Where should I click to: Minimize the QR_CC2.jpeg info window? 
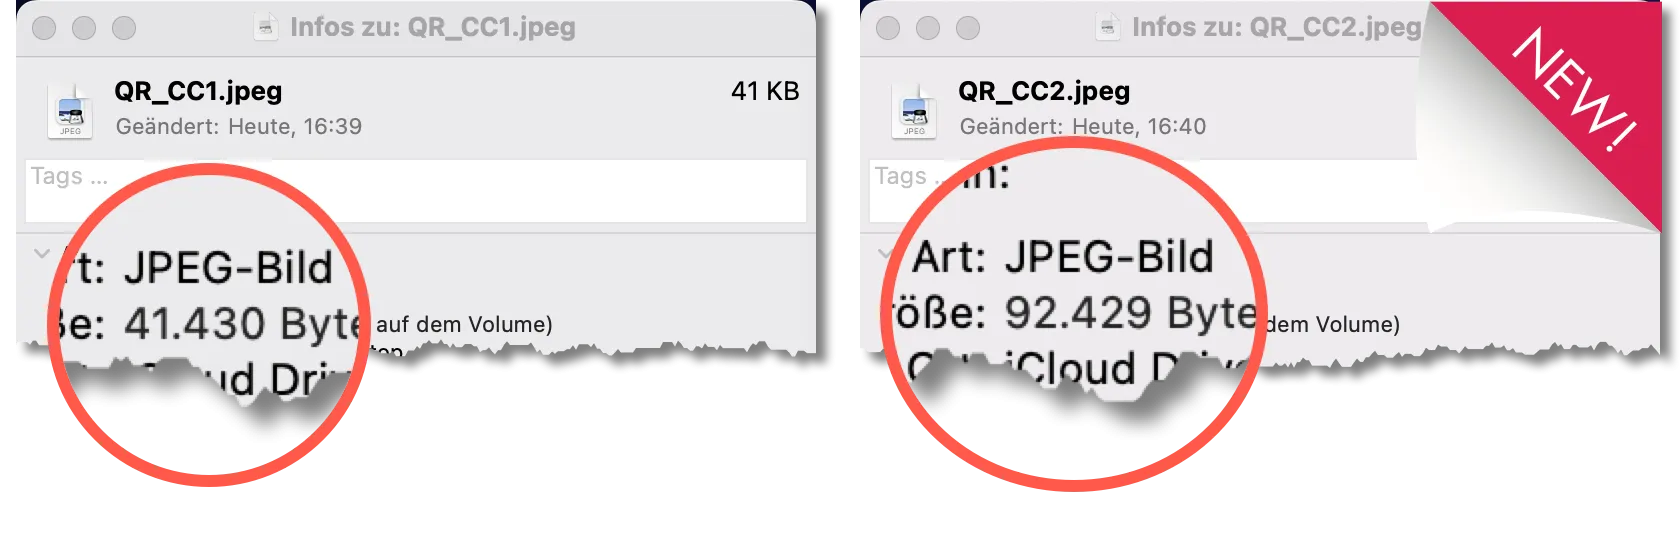[x=928, y=28]
